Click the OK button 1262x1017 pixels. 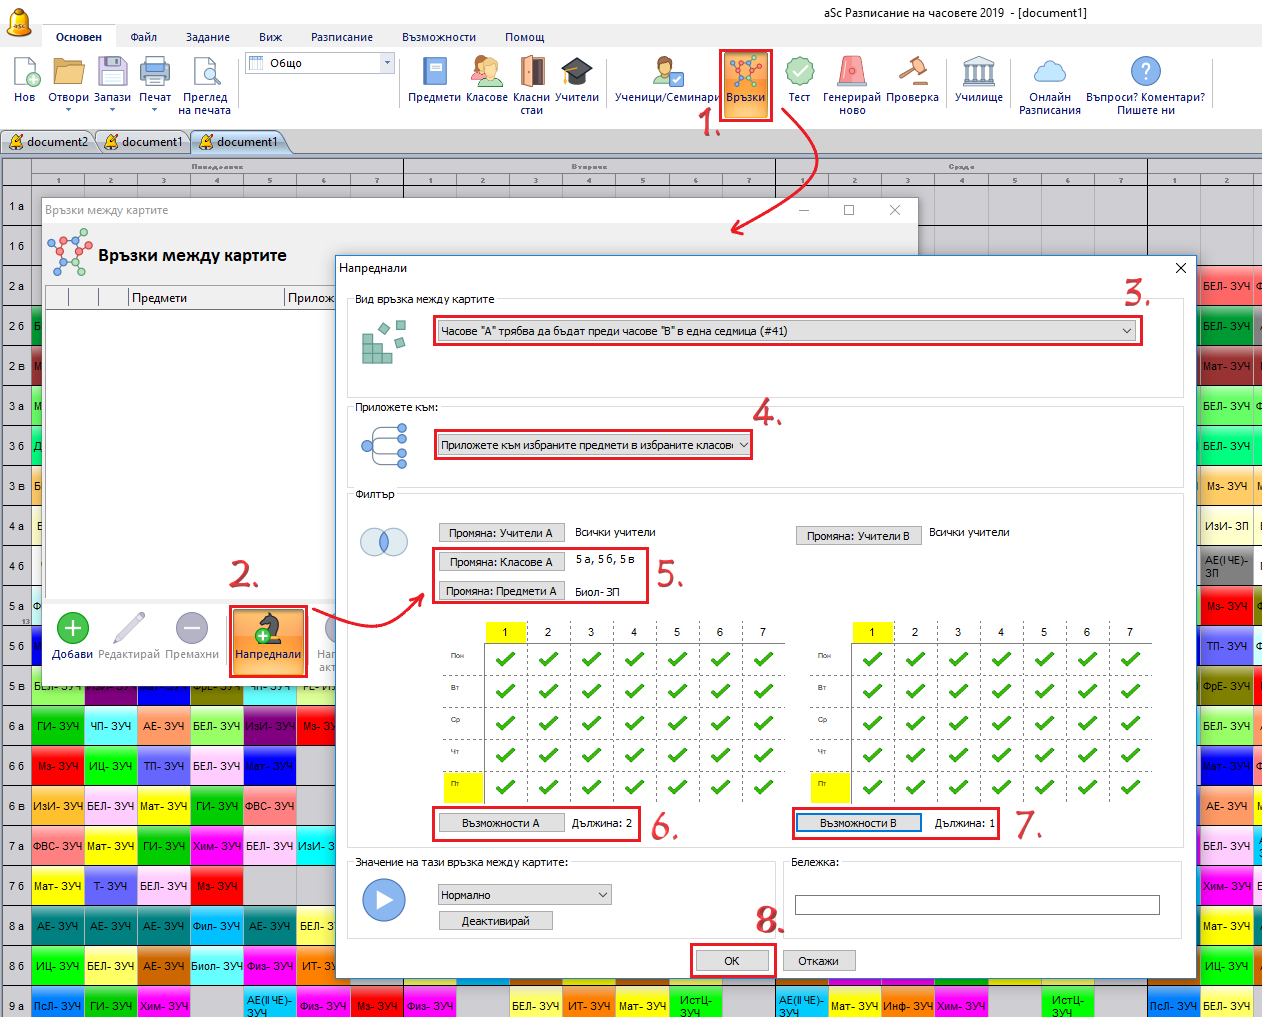[731, 961]
